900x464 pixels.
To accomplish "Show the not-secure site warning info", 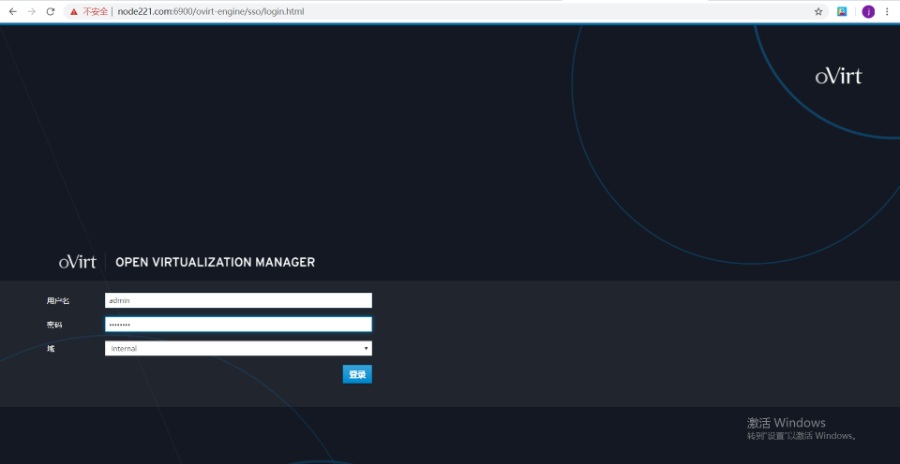I will (x=74, y=11).
